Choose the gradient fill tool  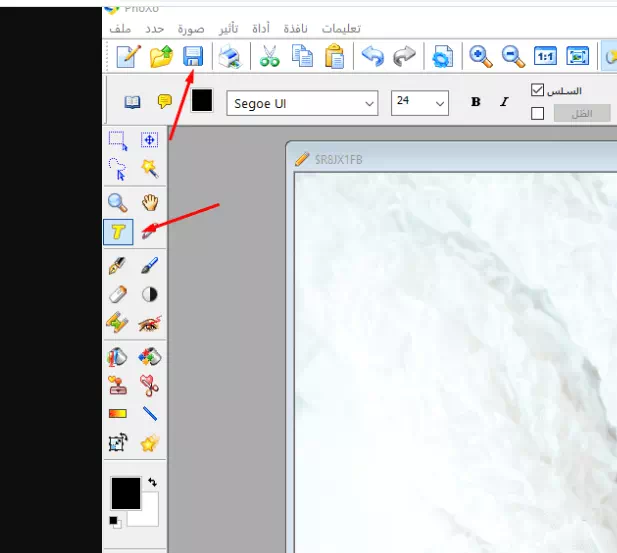[x=118, y=414]
